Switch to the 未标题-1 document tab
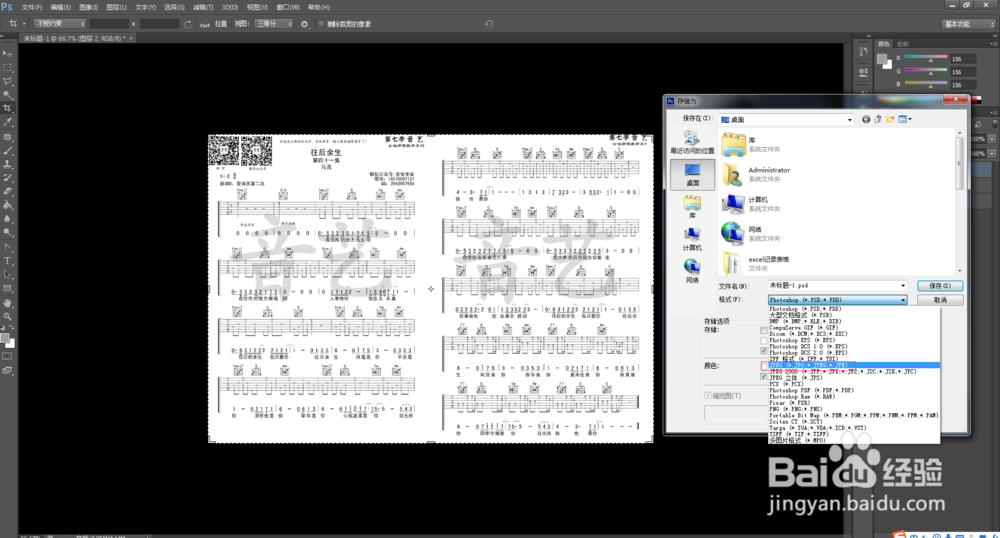 [75, 38]
